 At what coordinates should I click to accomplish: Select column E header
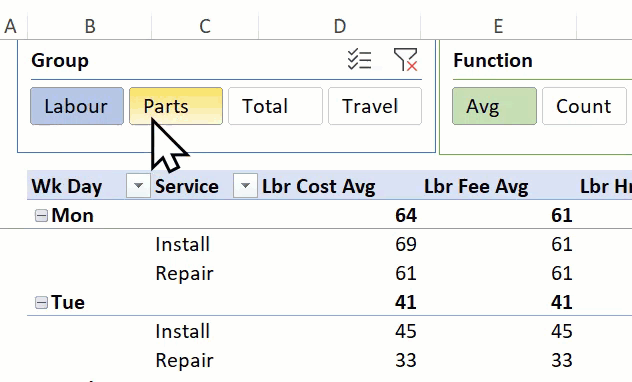click(498, 26)
